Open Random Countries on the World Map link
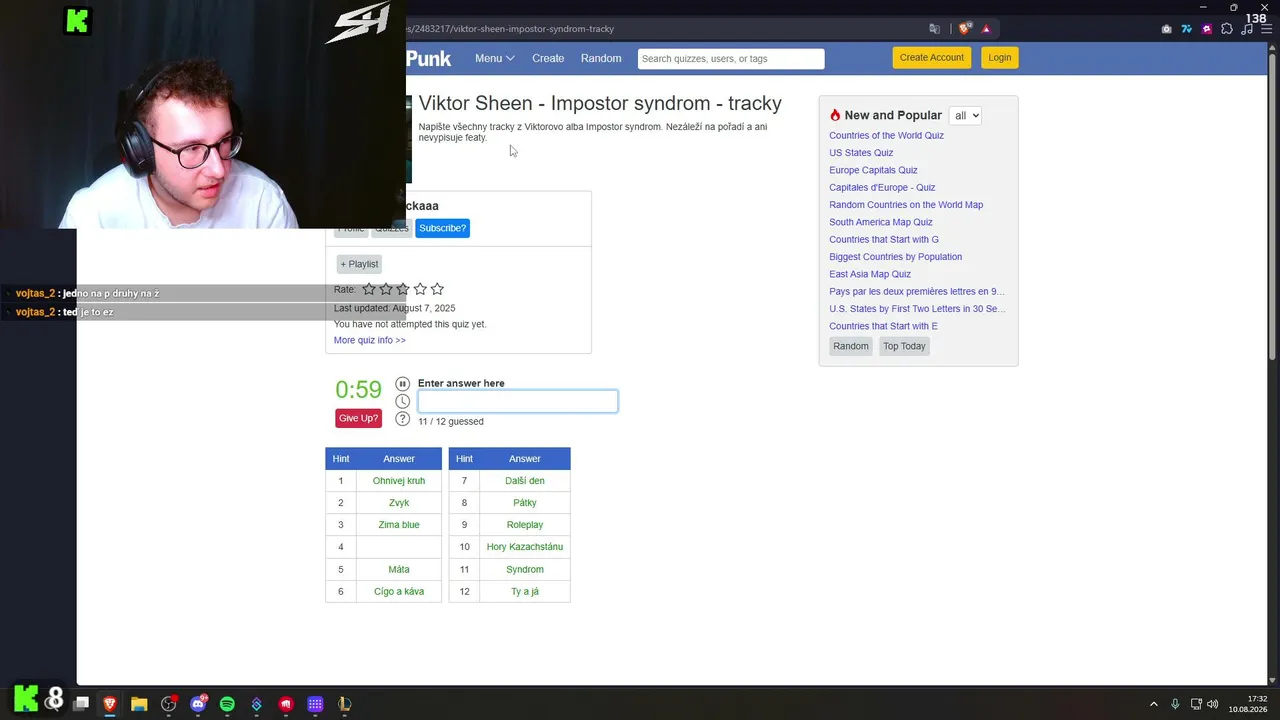The width and height of the screenshot is (1280, 720). coord(906,205)
